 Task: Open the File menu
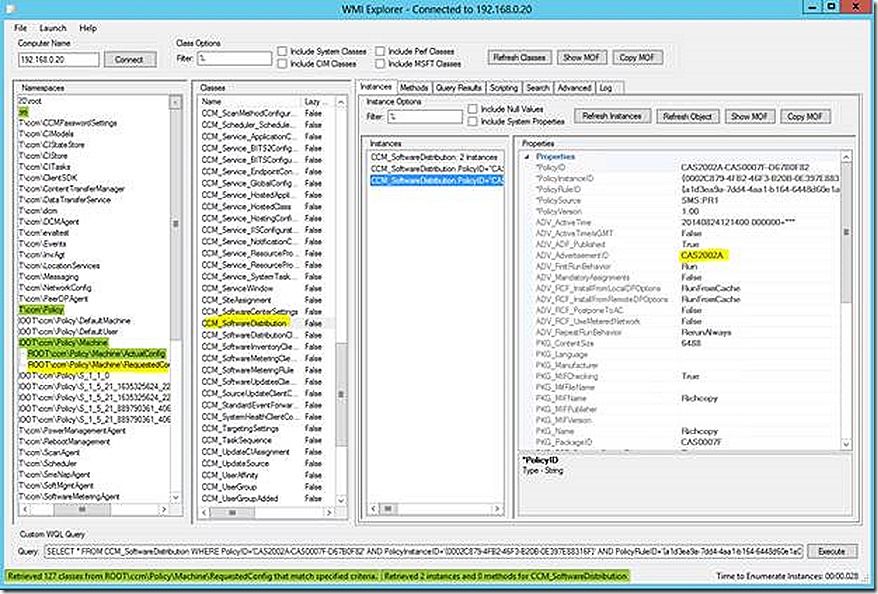click(20, 28)
